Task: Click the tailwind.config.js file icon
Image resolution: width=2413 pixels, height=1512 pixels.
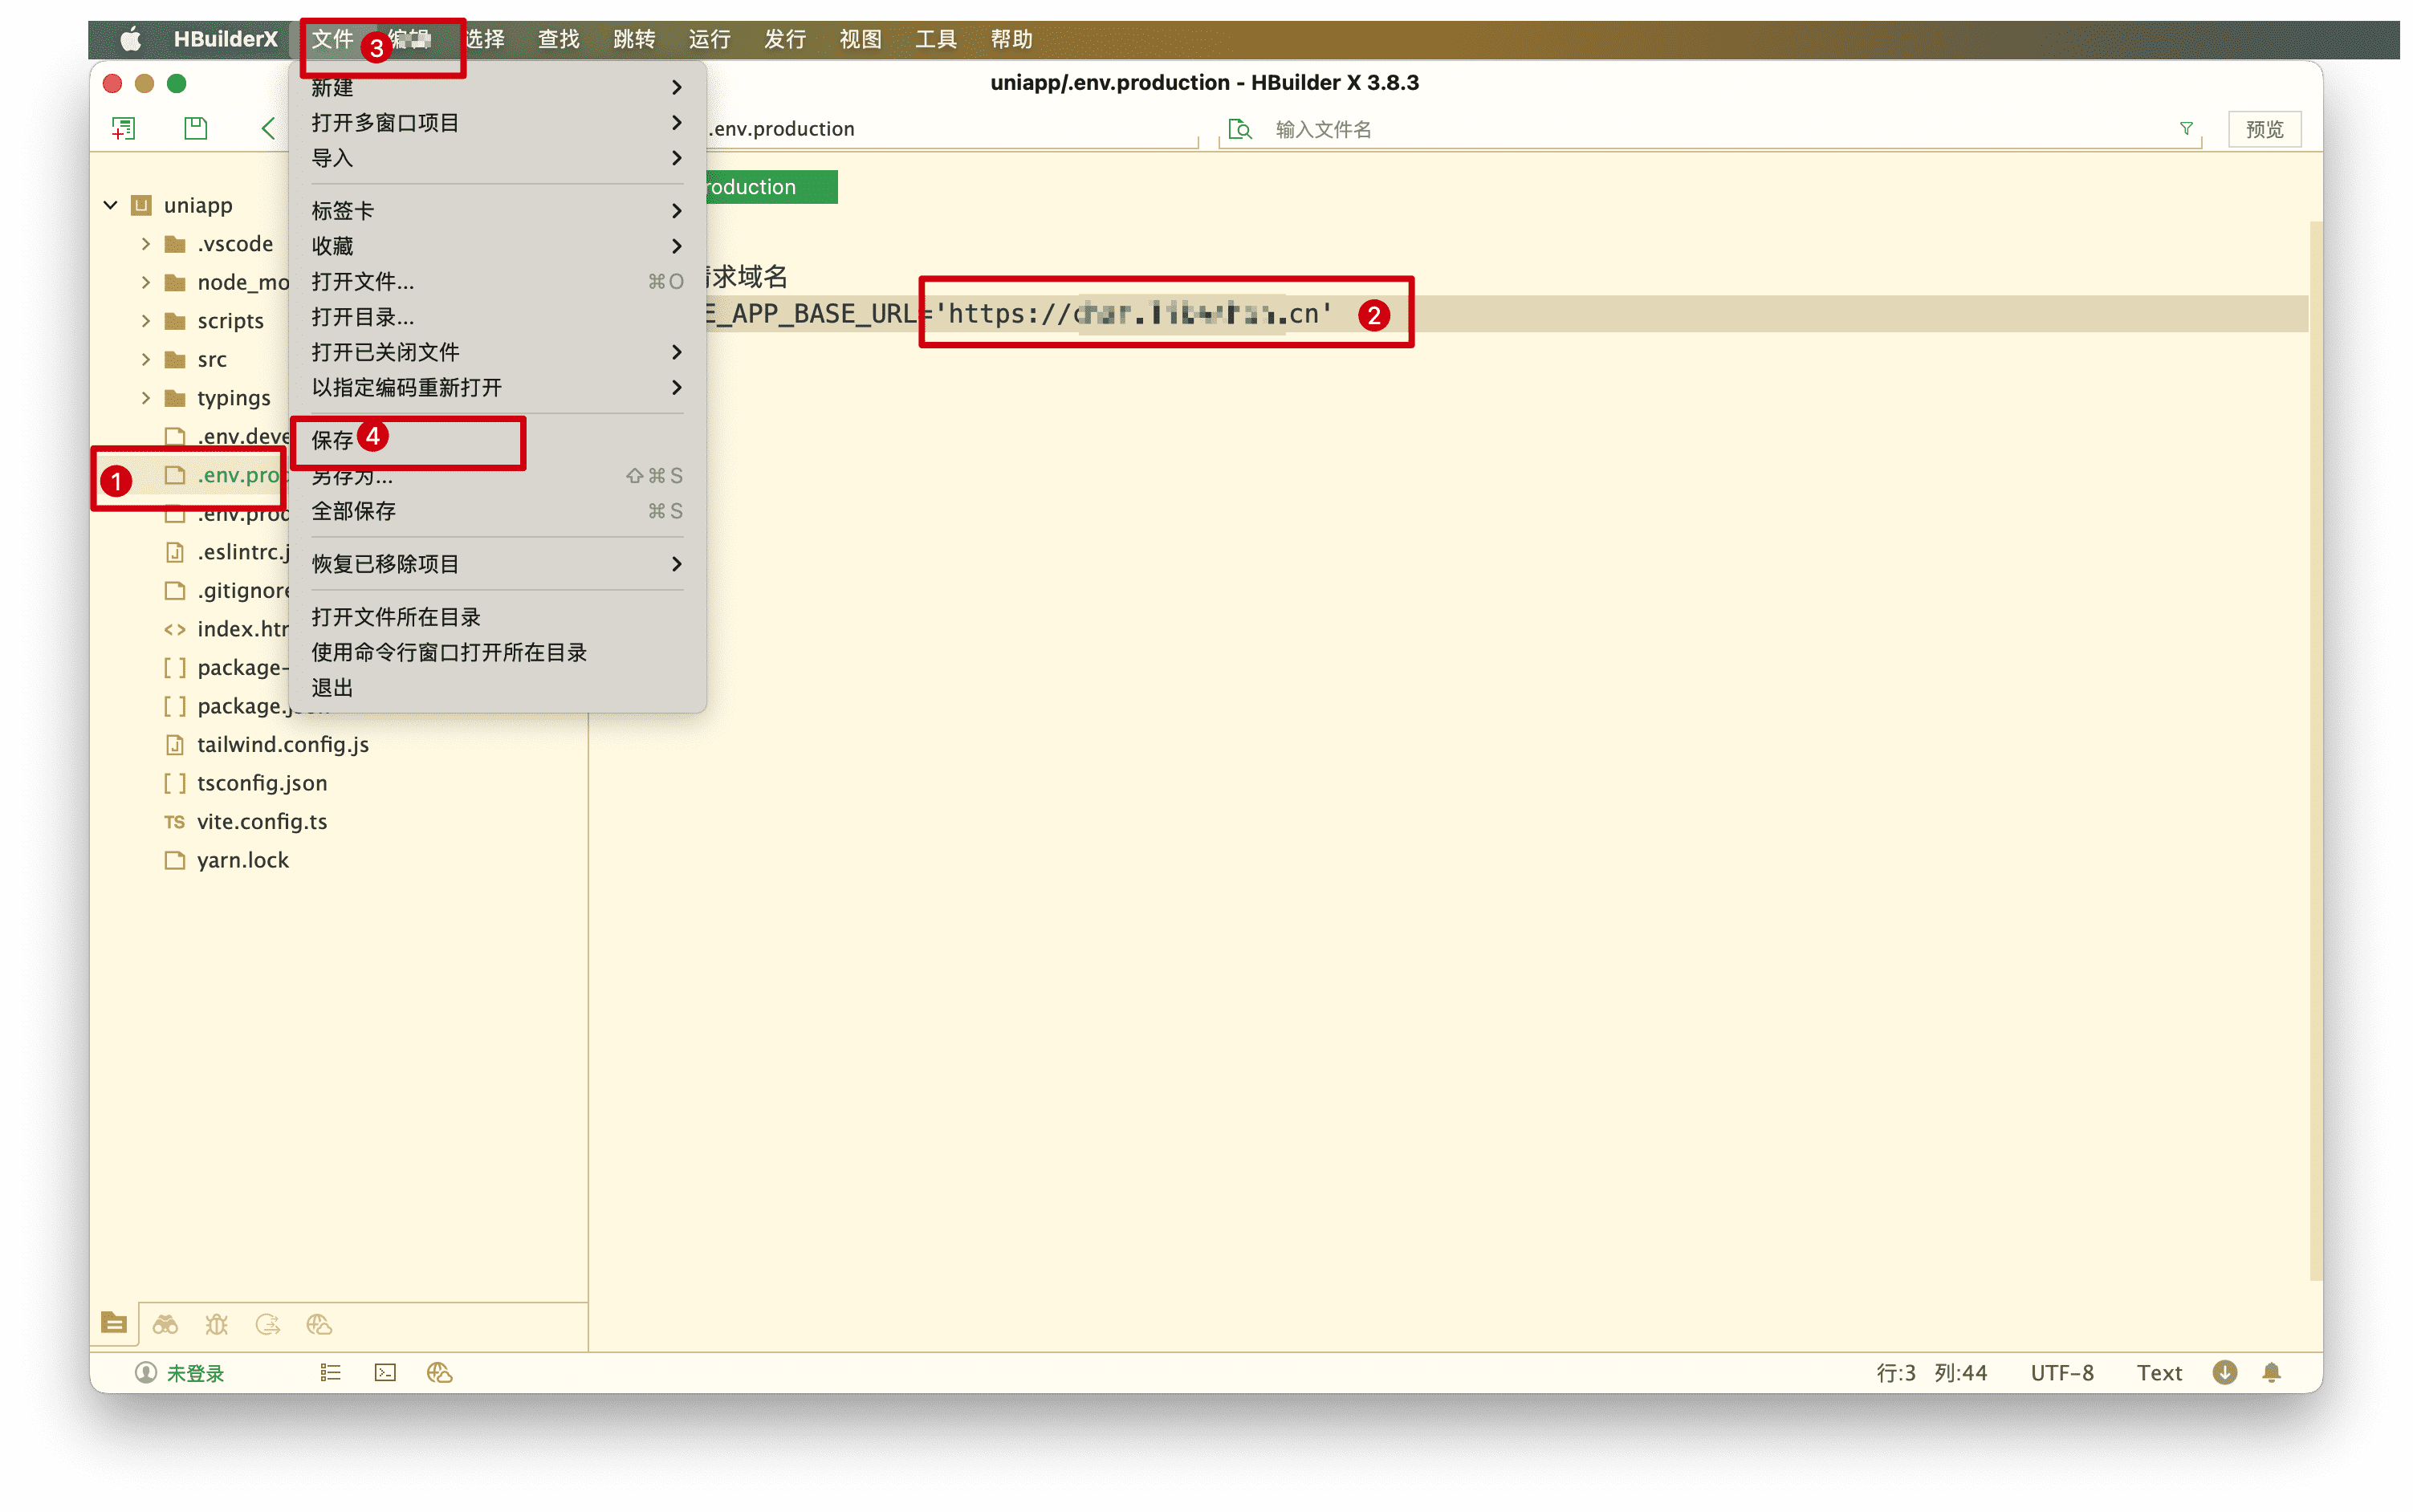Action: coord(175,745)
